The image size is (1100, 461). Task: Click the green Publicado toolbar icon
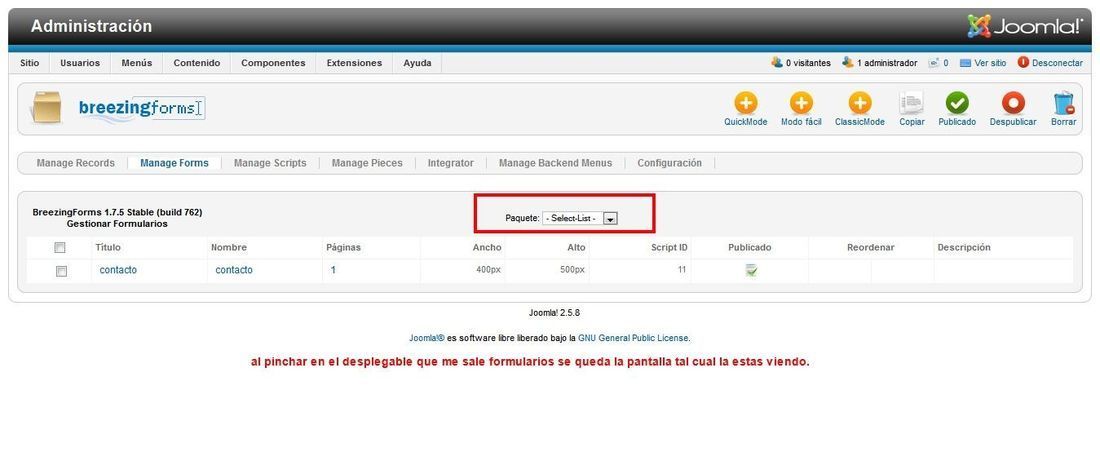[x=957, y=103]
